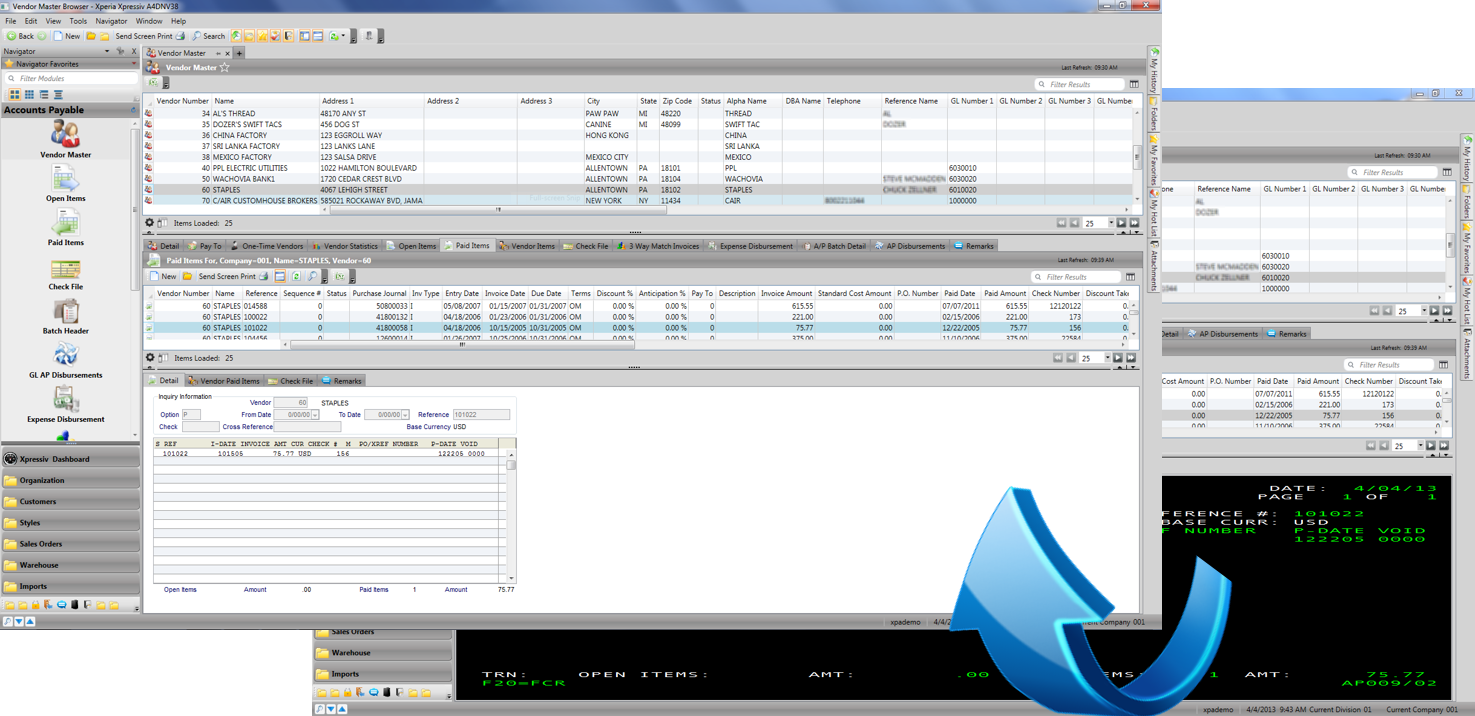The width and height of the screenshot is (1475, 716).
Task: Switch navigator to list view icon
Action: click(x=44, y=94)
